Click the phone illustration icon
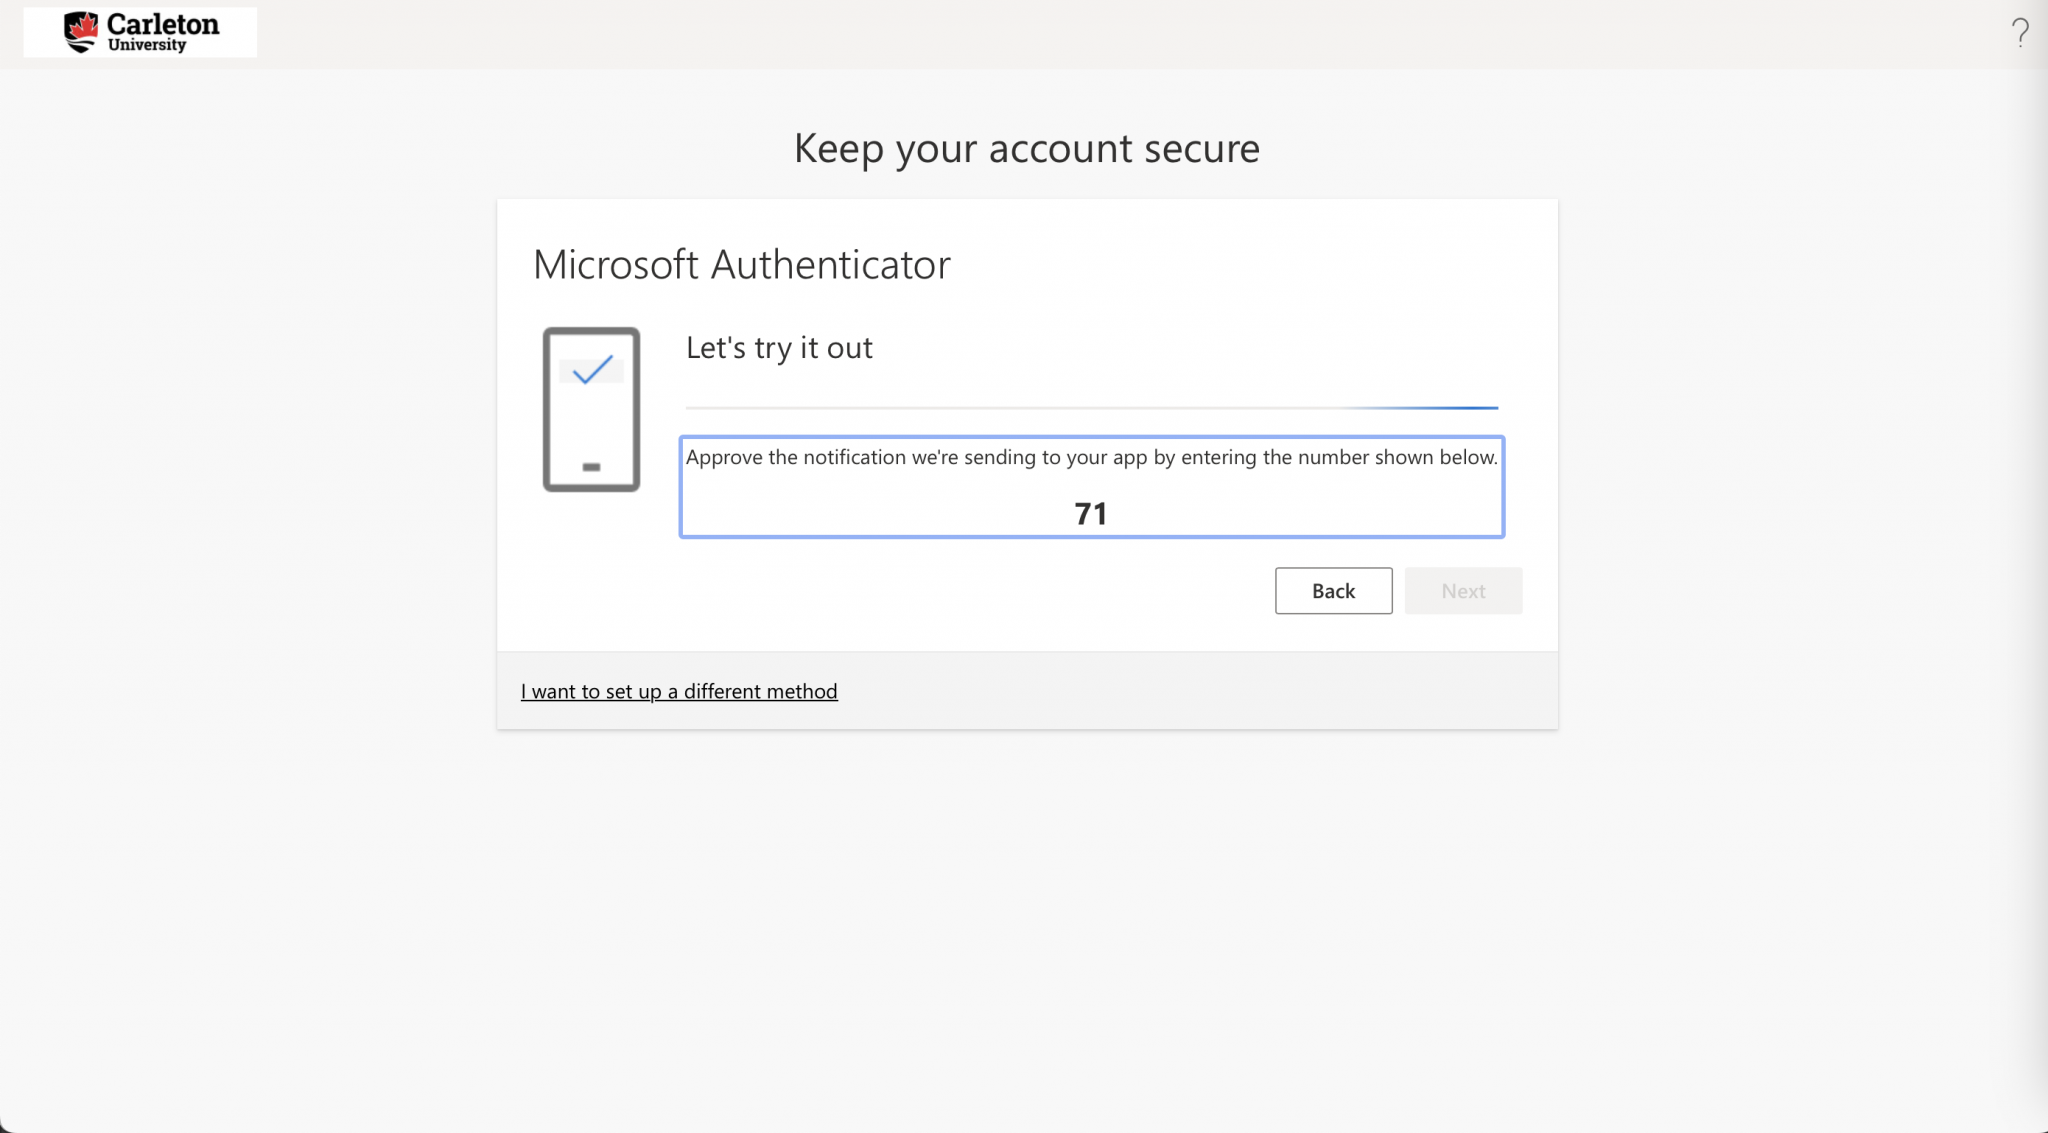Viewport: 2048px width, 1133px height. [x=591, y=409]
